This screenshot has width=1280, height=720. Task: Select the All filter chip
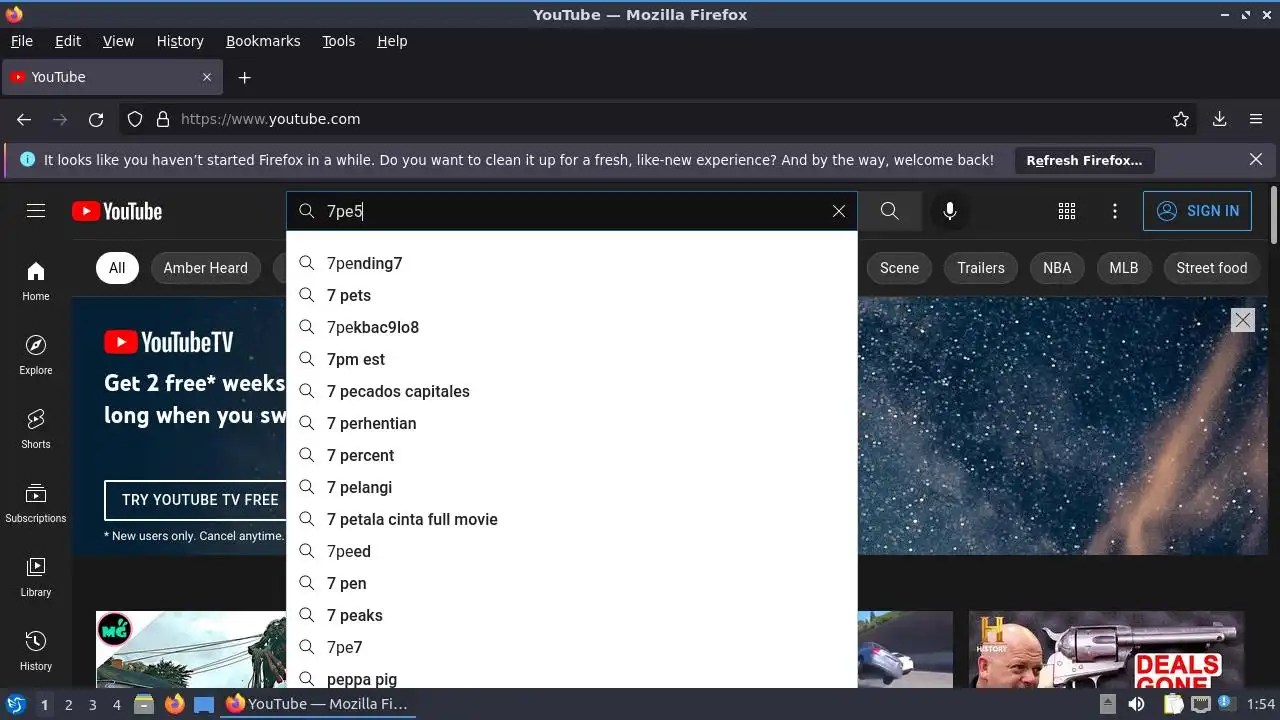tap(117, 268)
